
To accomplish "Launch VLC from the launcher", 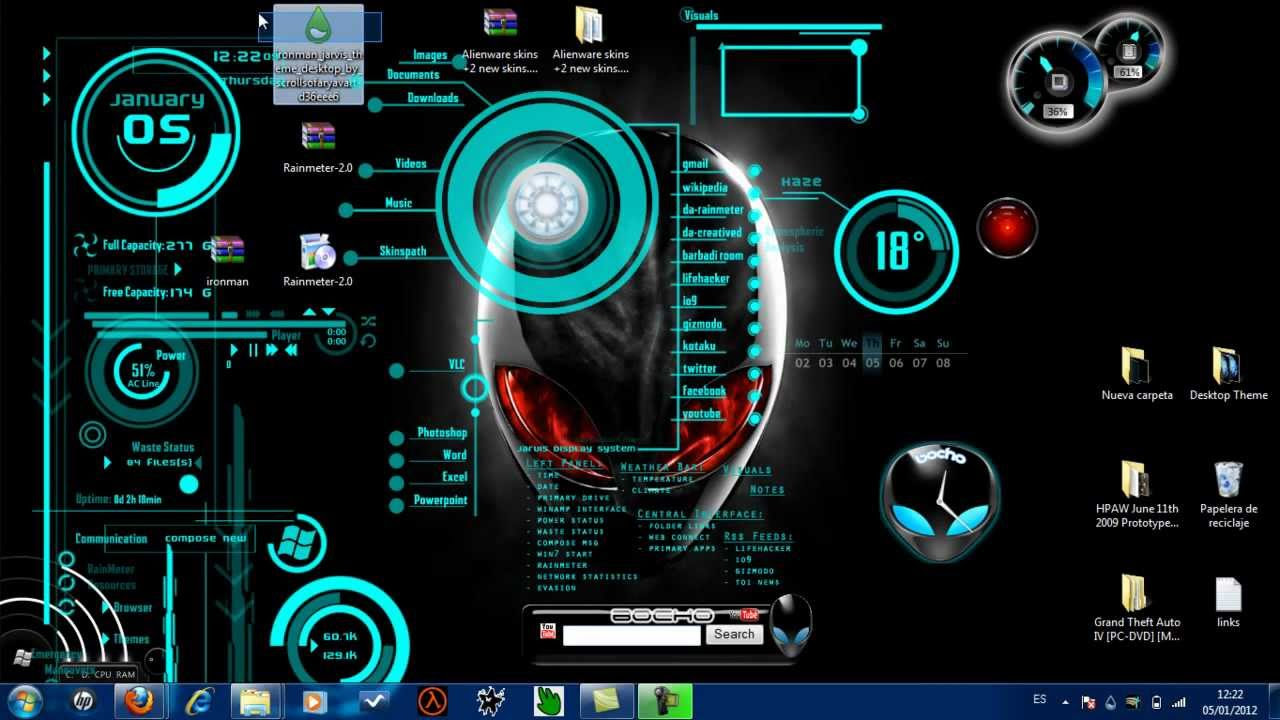I will pos(456,365).
